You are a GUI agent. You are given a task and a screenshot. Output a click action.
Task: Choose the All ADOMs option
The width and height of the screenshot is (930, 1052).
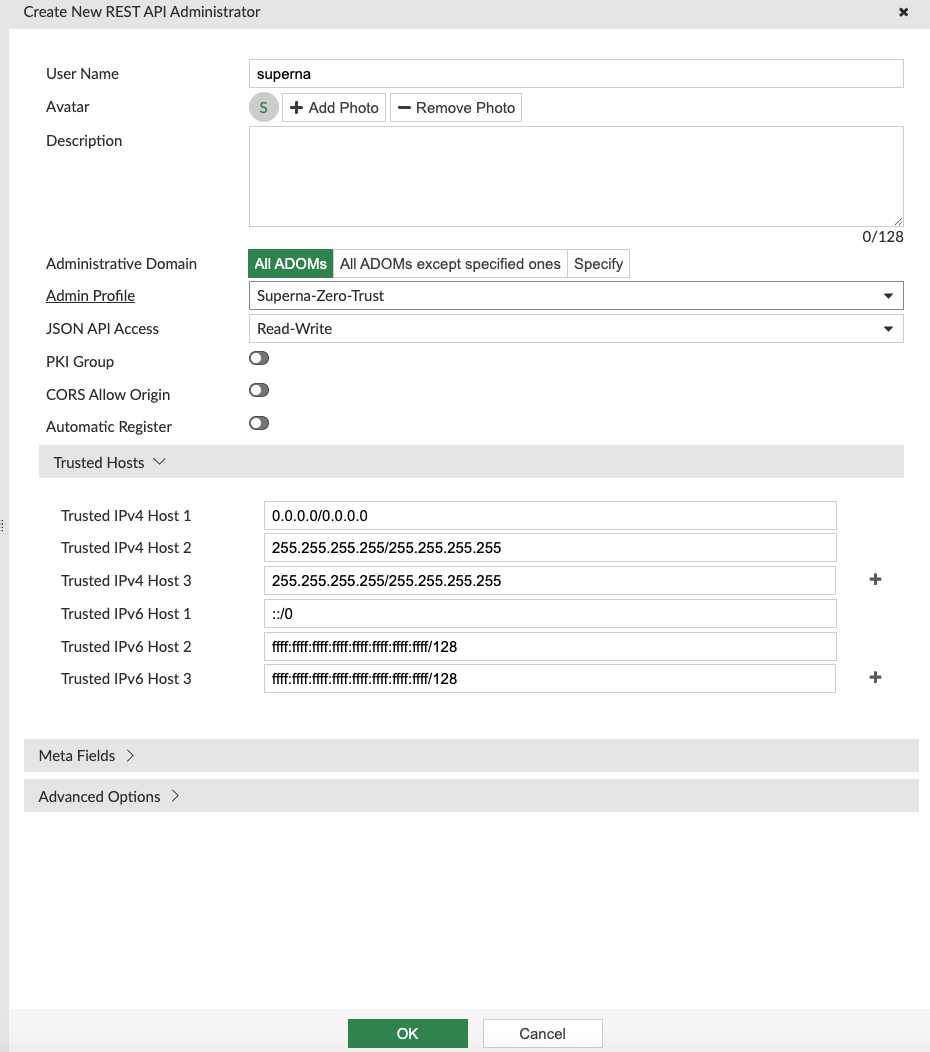(x=290, y=264)
